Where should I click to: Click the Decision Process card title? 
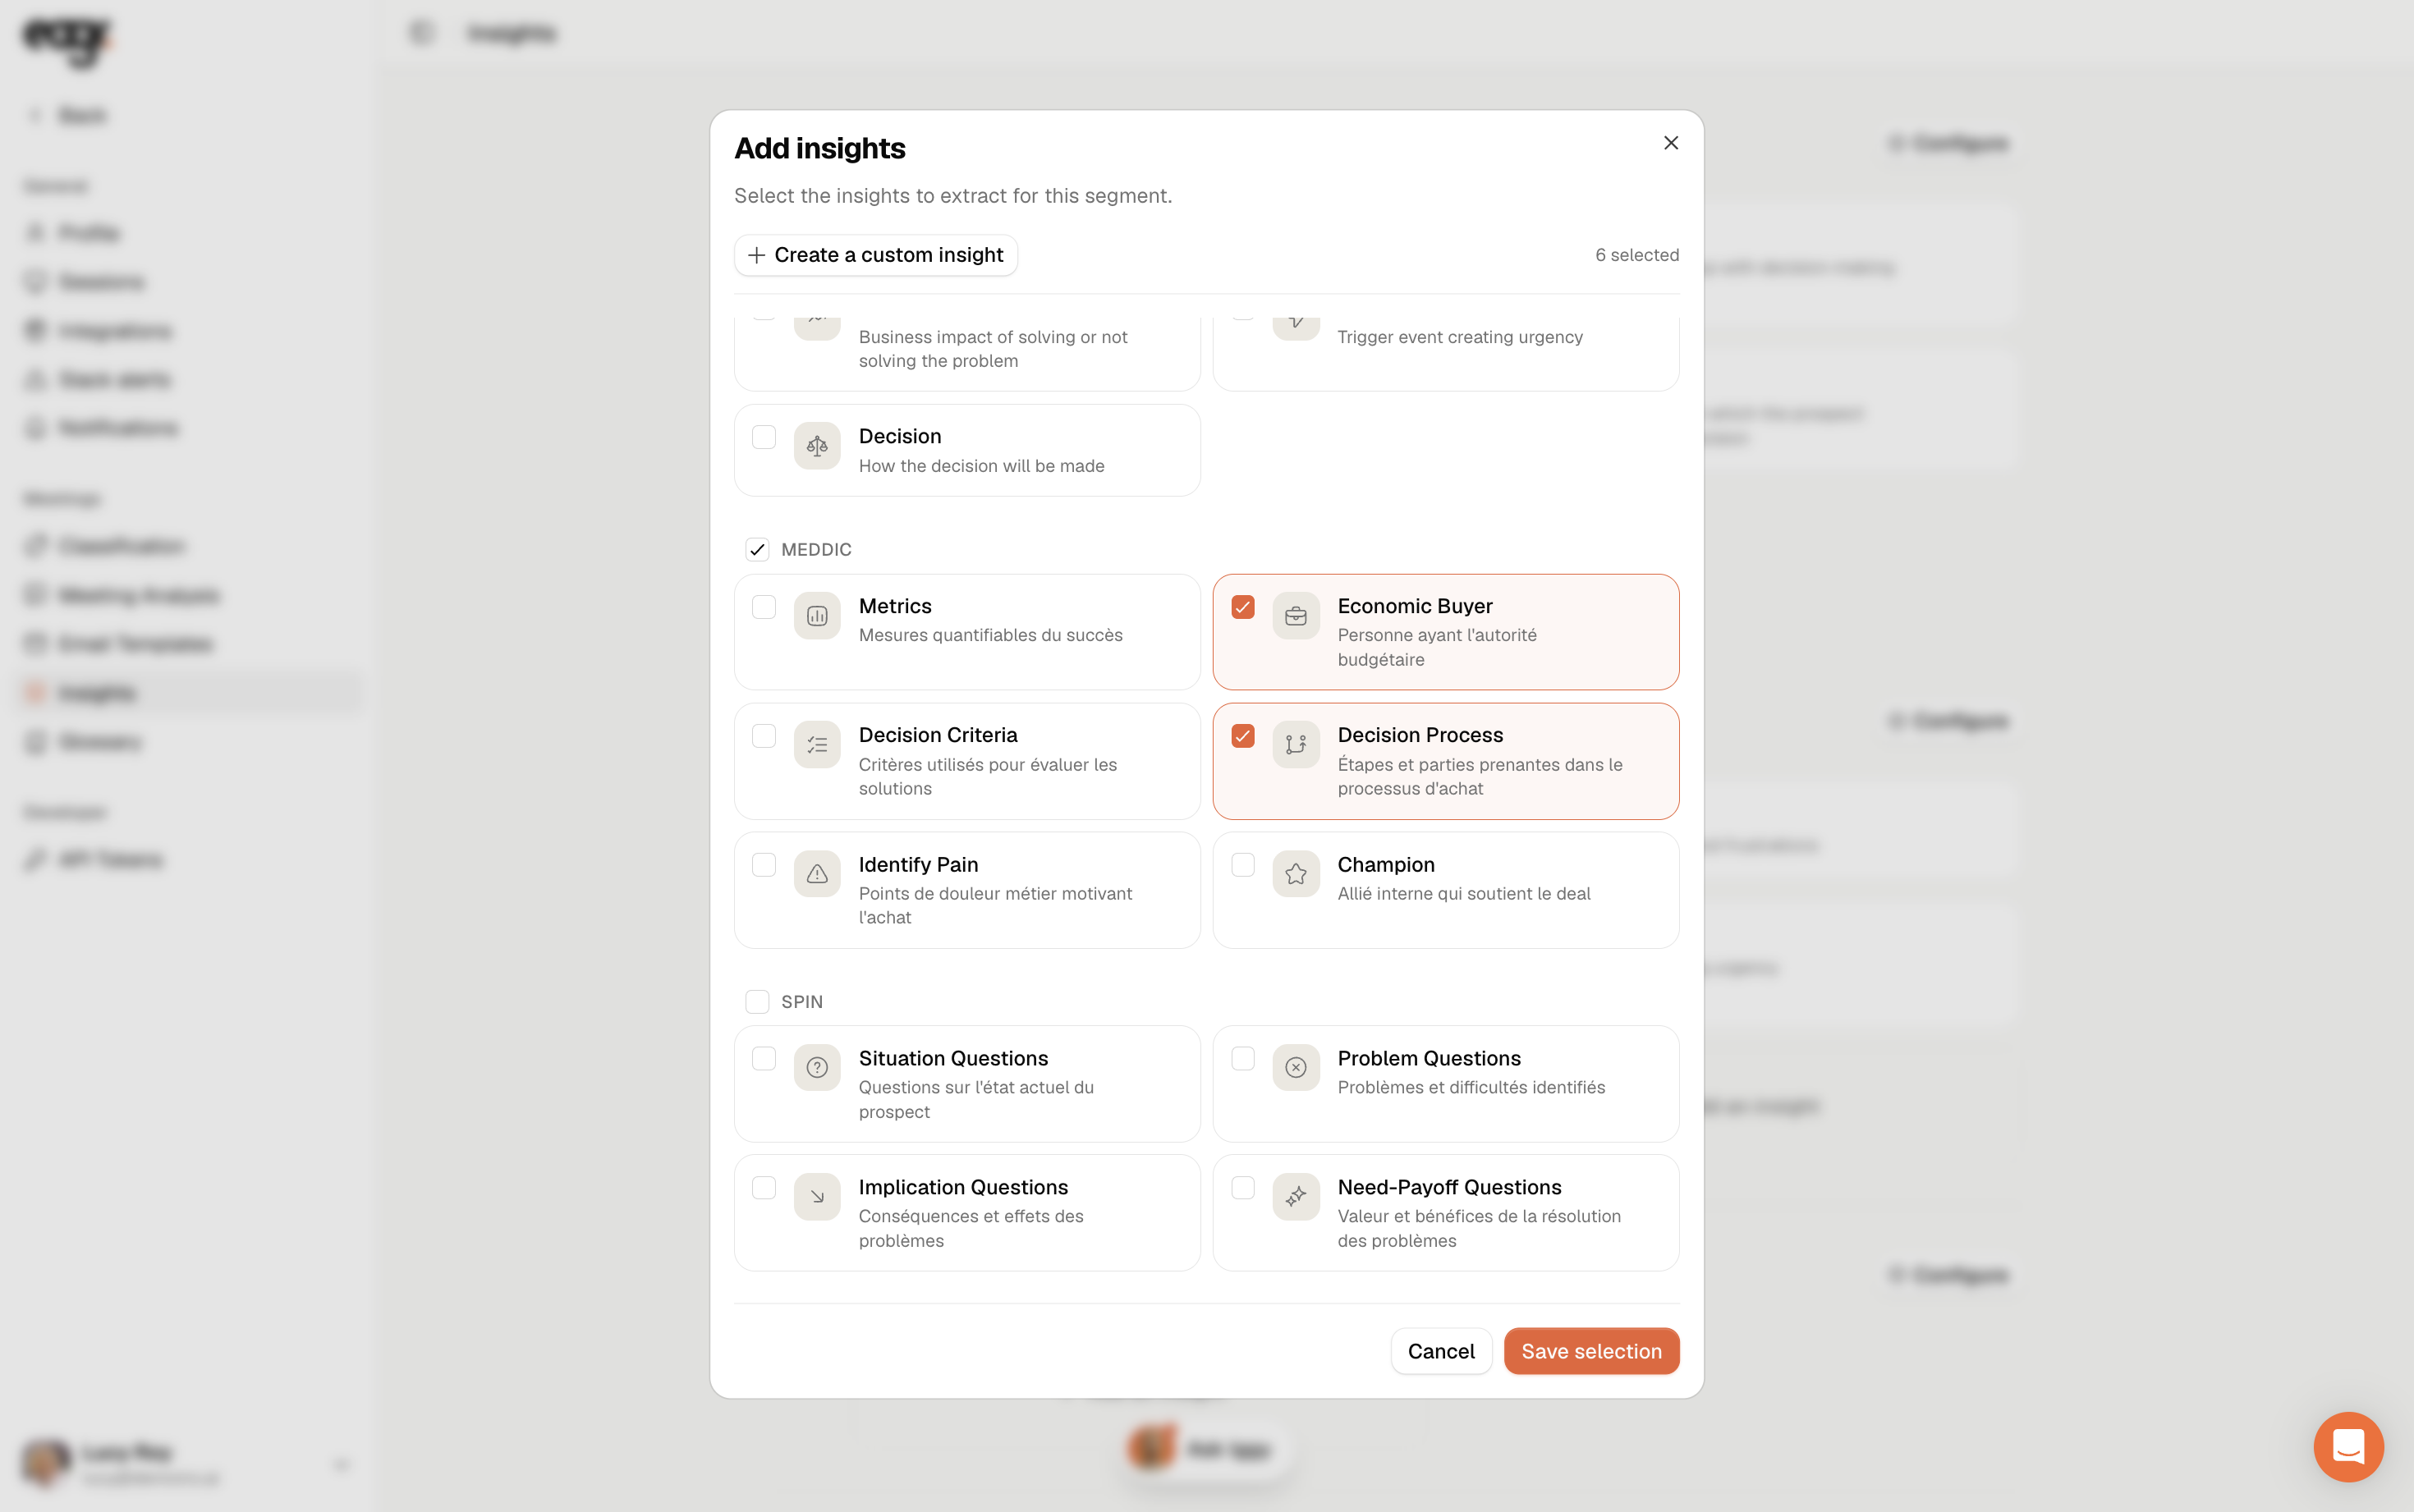pyautogui.click(x=1420, y=735)
